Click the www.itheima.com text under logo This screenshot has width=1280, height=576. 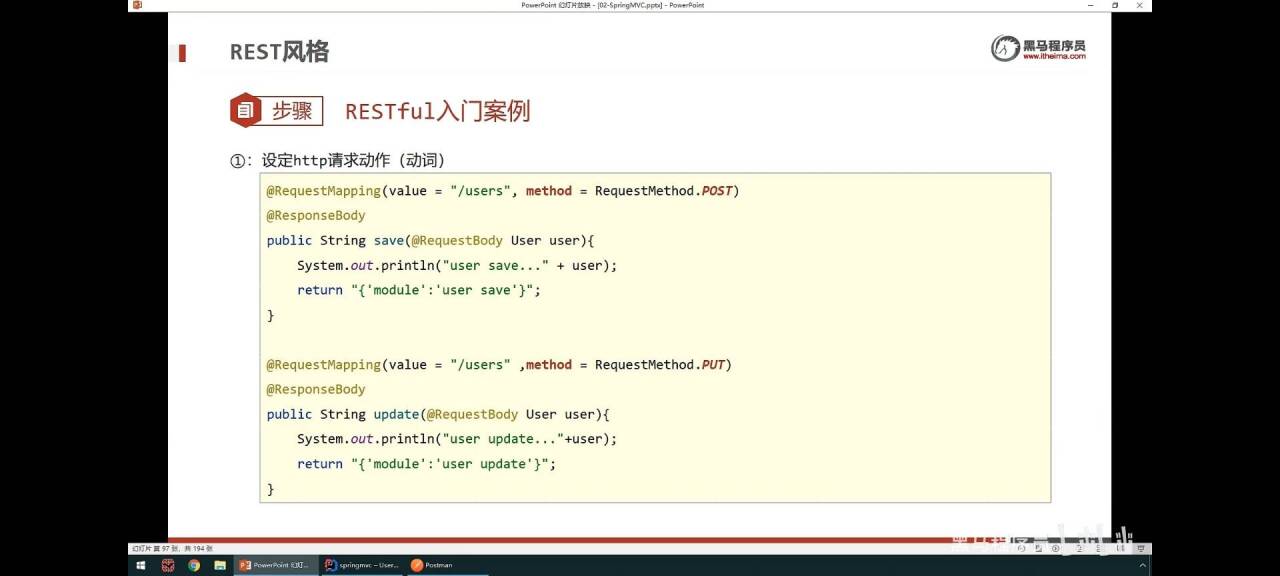pyautogui.click(x=1053, y=57)
